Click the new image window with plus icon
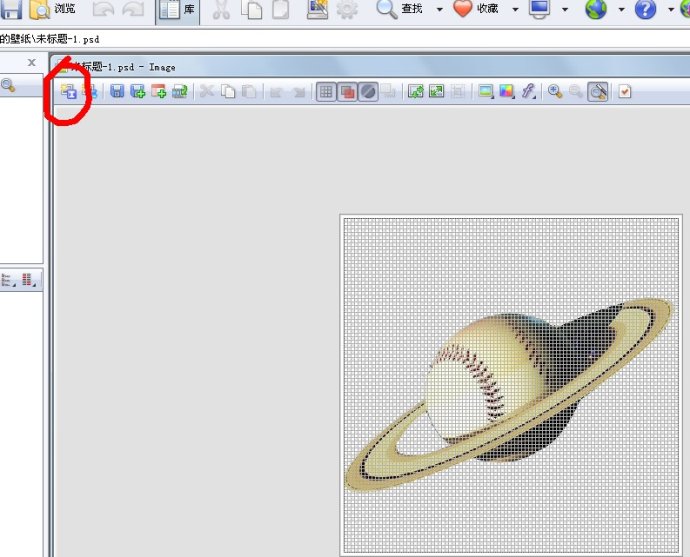Viewport: 690px width, 557px height. click(x=158, y=92)
